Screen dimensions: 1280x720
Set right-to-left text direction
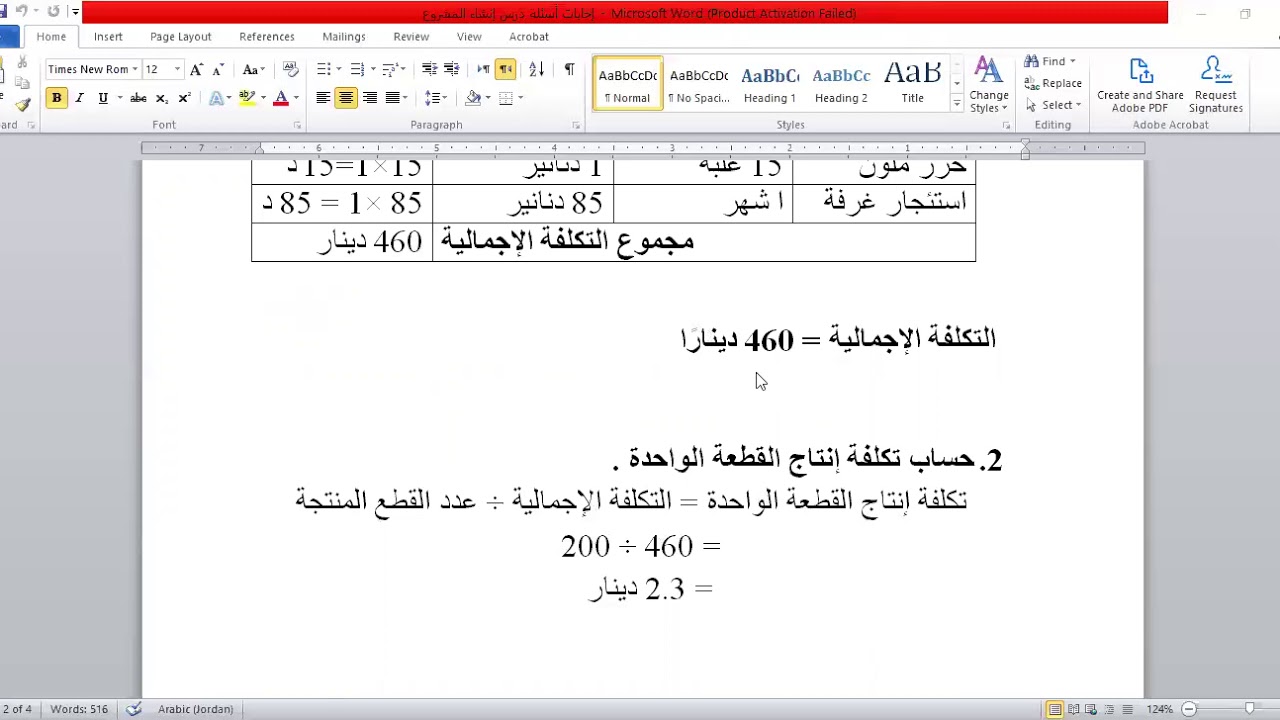[506, 69]
